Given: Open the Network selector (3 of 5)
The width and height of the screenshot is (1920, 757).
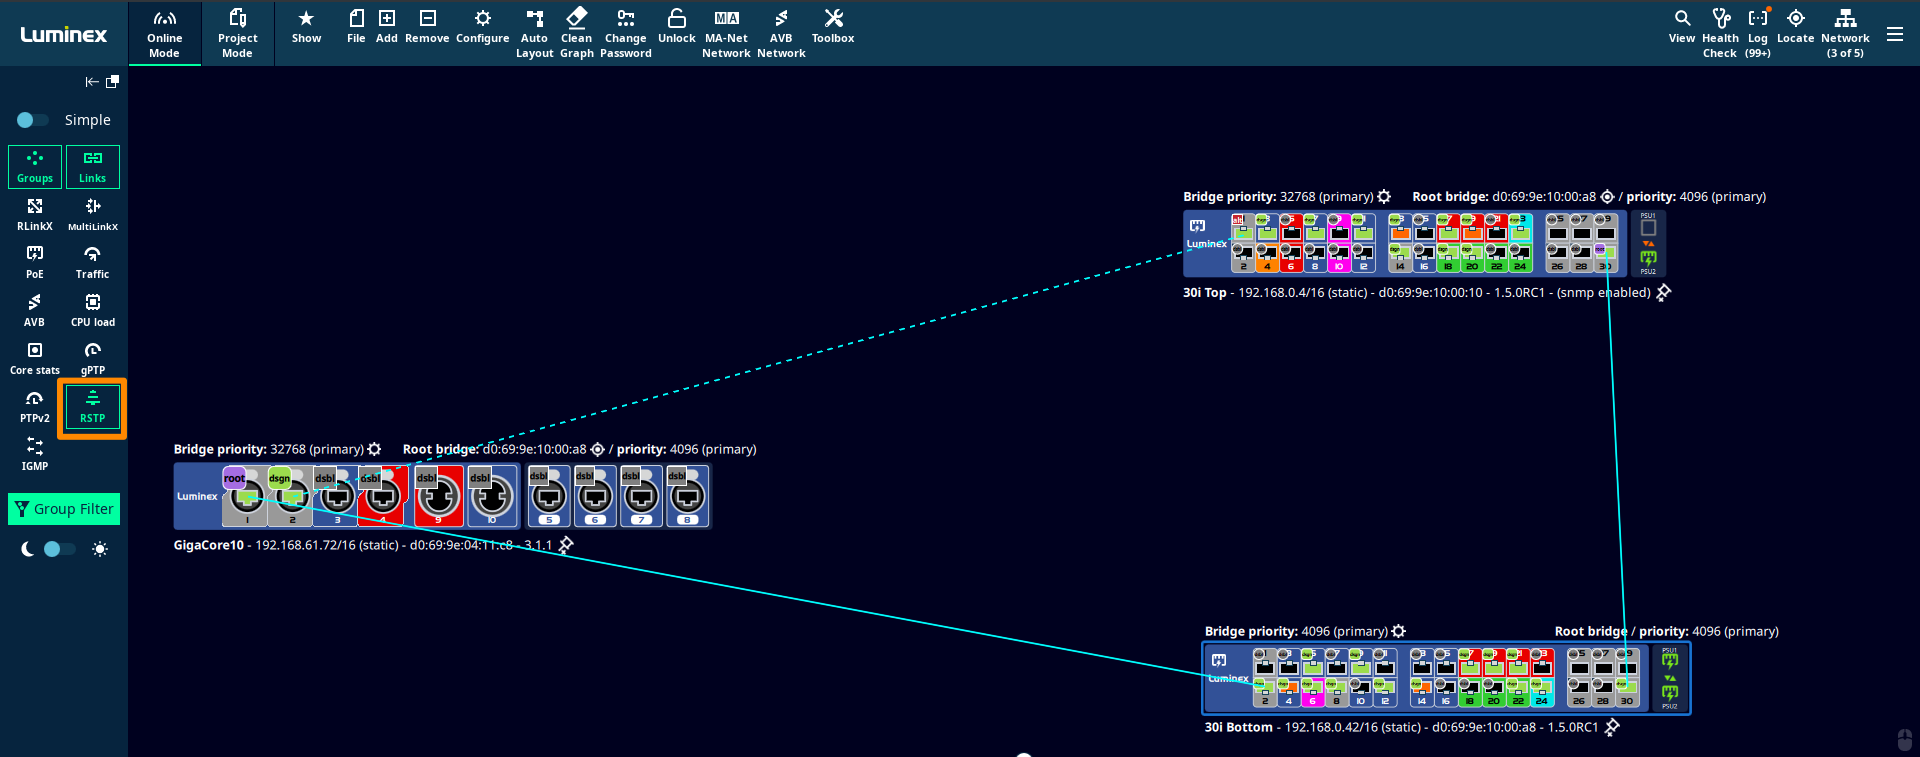Looking at the screenshot, I should [x=1845, y=32].
